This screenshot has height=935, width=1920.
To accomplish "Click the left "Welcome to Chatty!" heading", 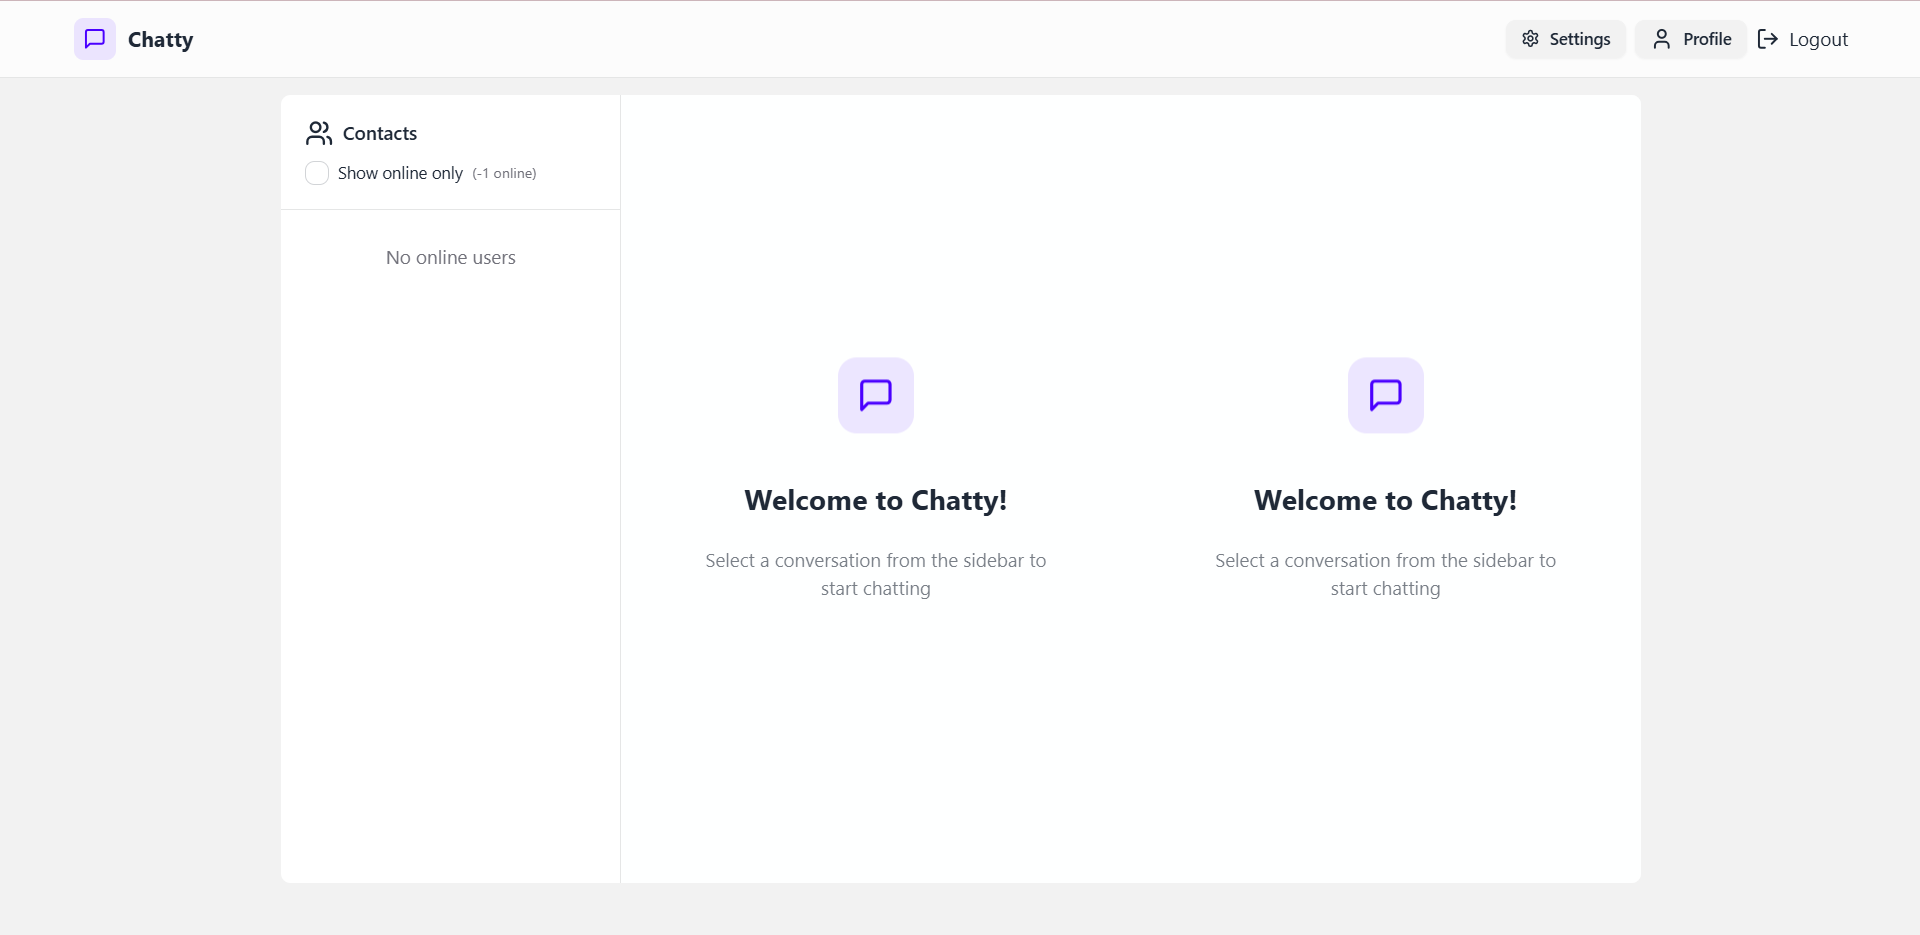I will [875, 500].
